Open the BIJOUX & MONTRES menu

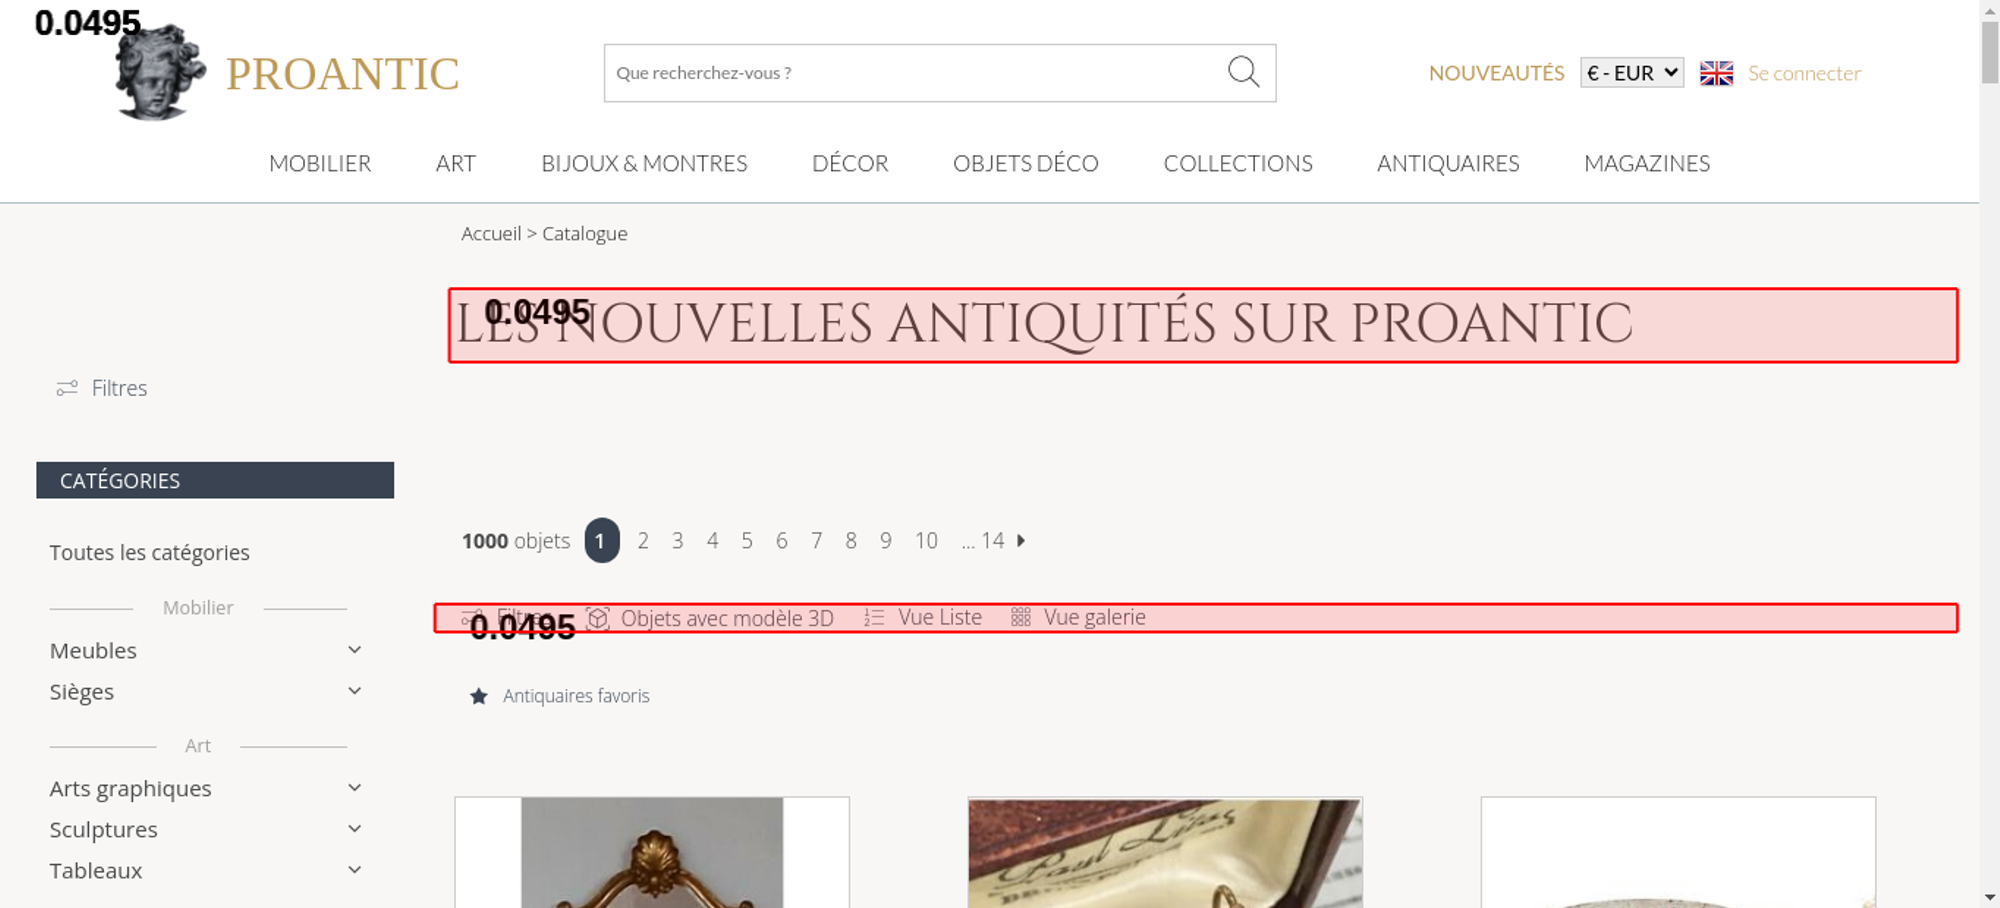(x=644, y=163)
